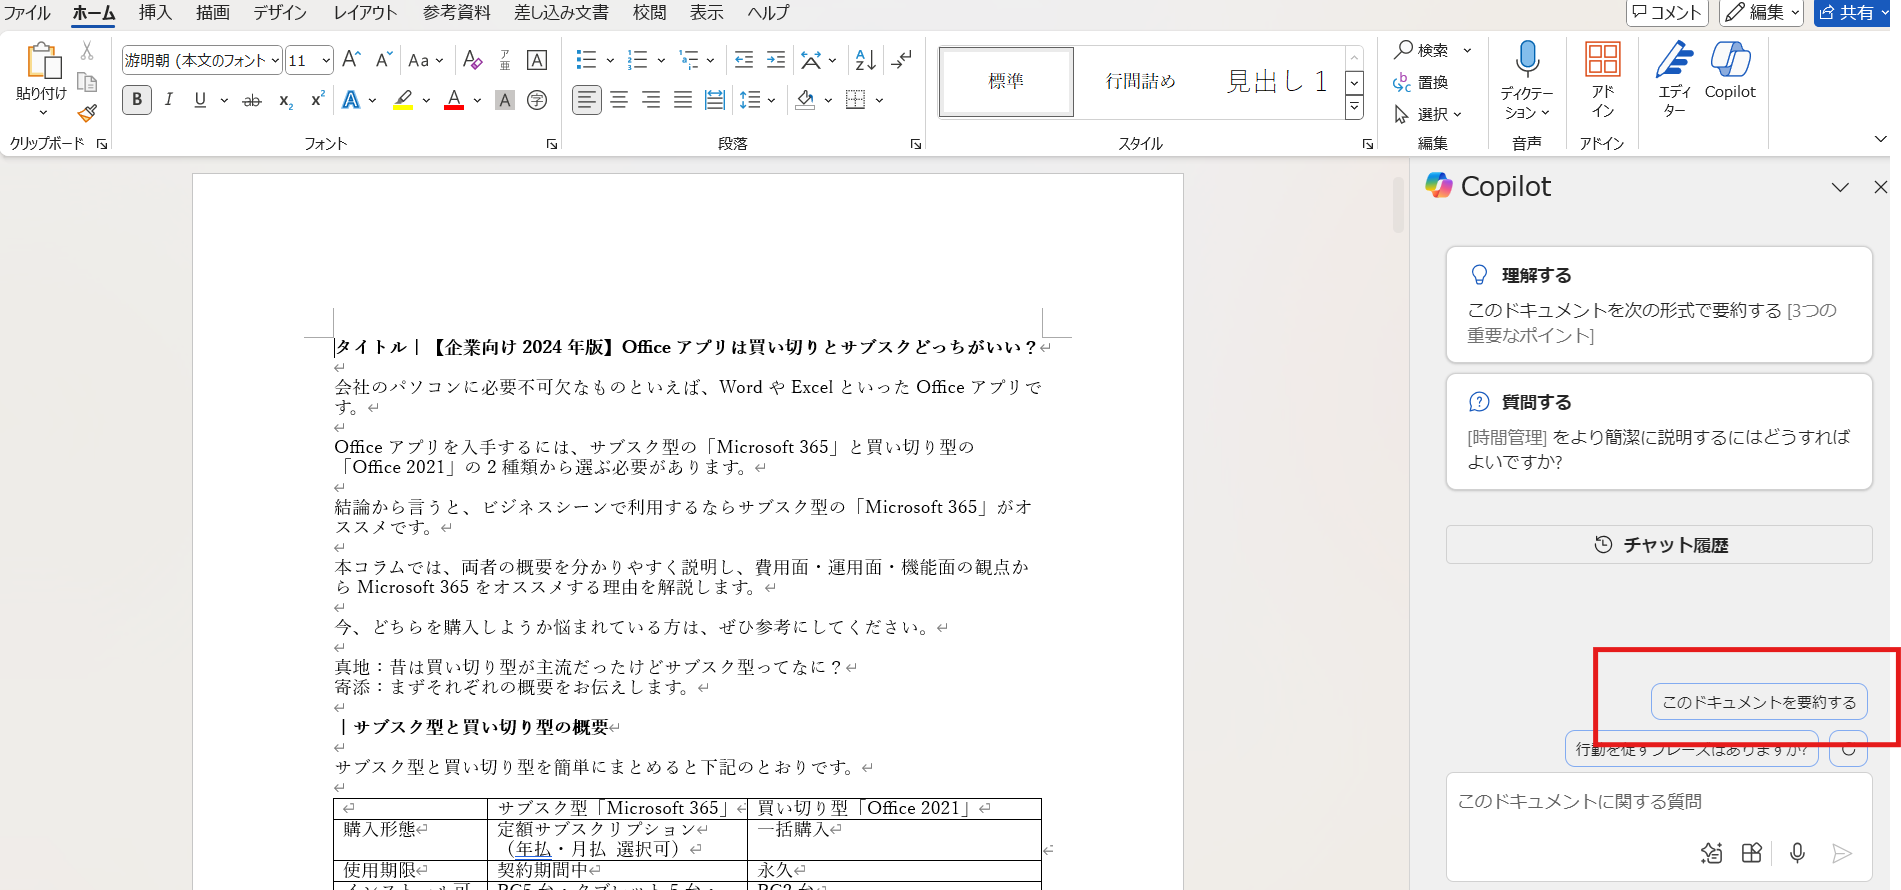The height and width of the screenshot is (890, 1901).
Task: Open the Change Case Aa dropdown
Action: click(426, 60)
